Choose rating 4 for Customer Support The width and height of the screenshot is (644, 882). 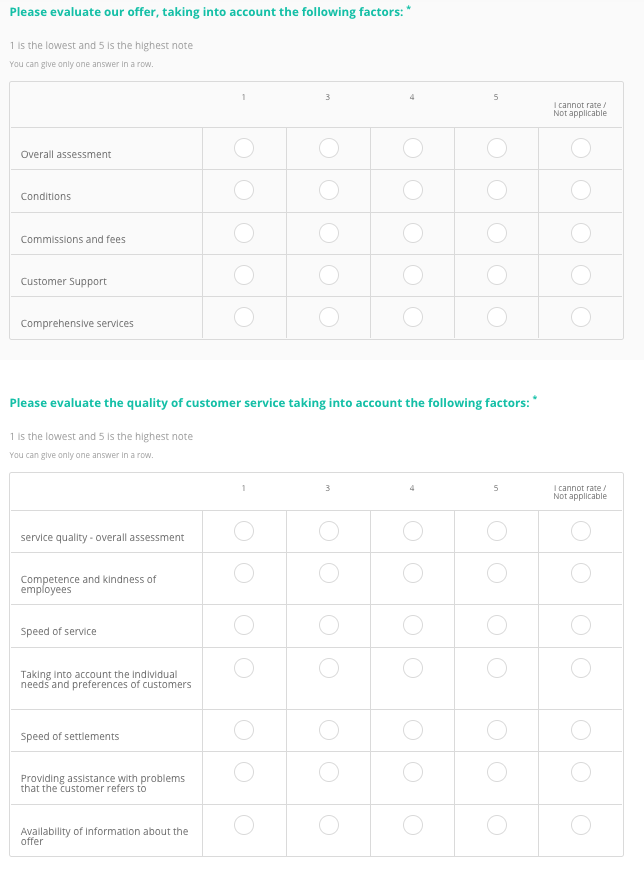pyautogui.click(x=412, y=275)
